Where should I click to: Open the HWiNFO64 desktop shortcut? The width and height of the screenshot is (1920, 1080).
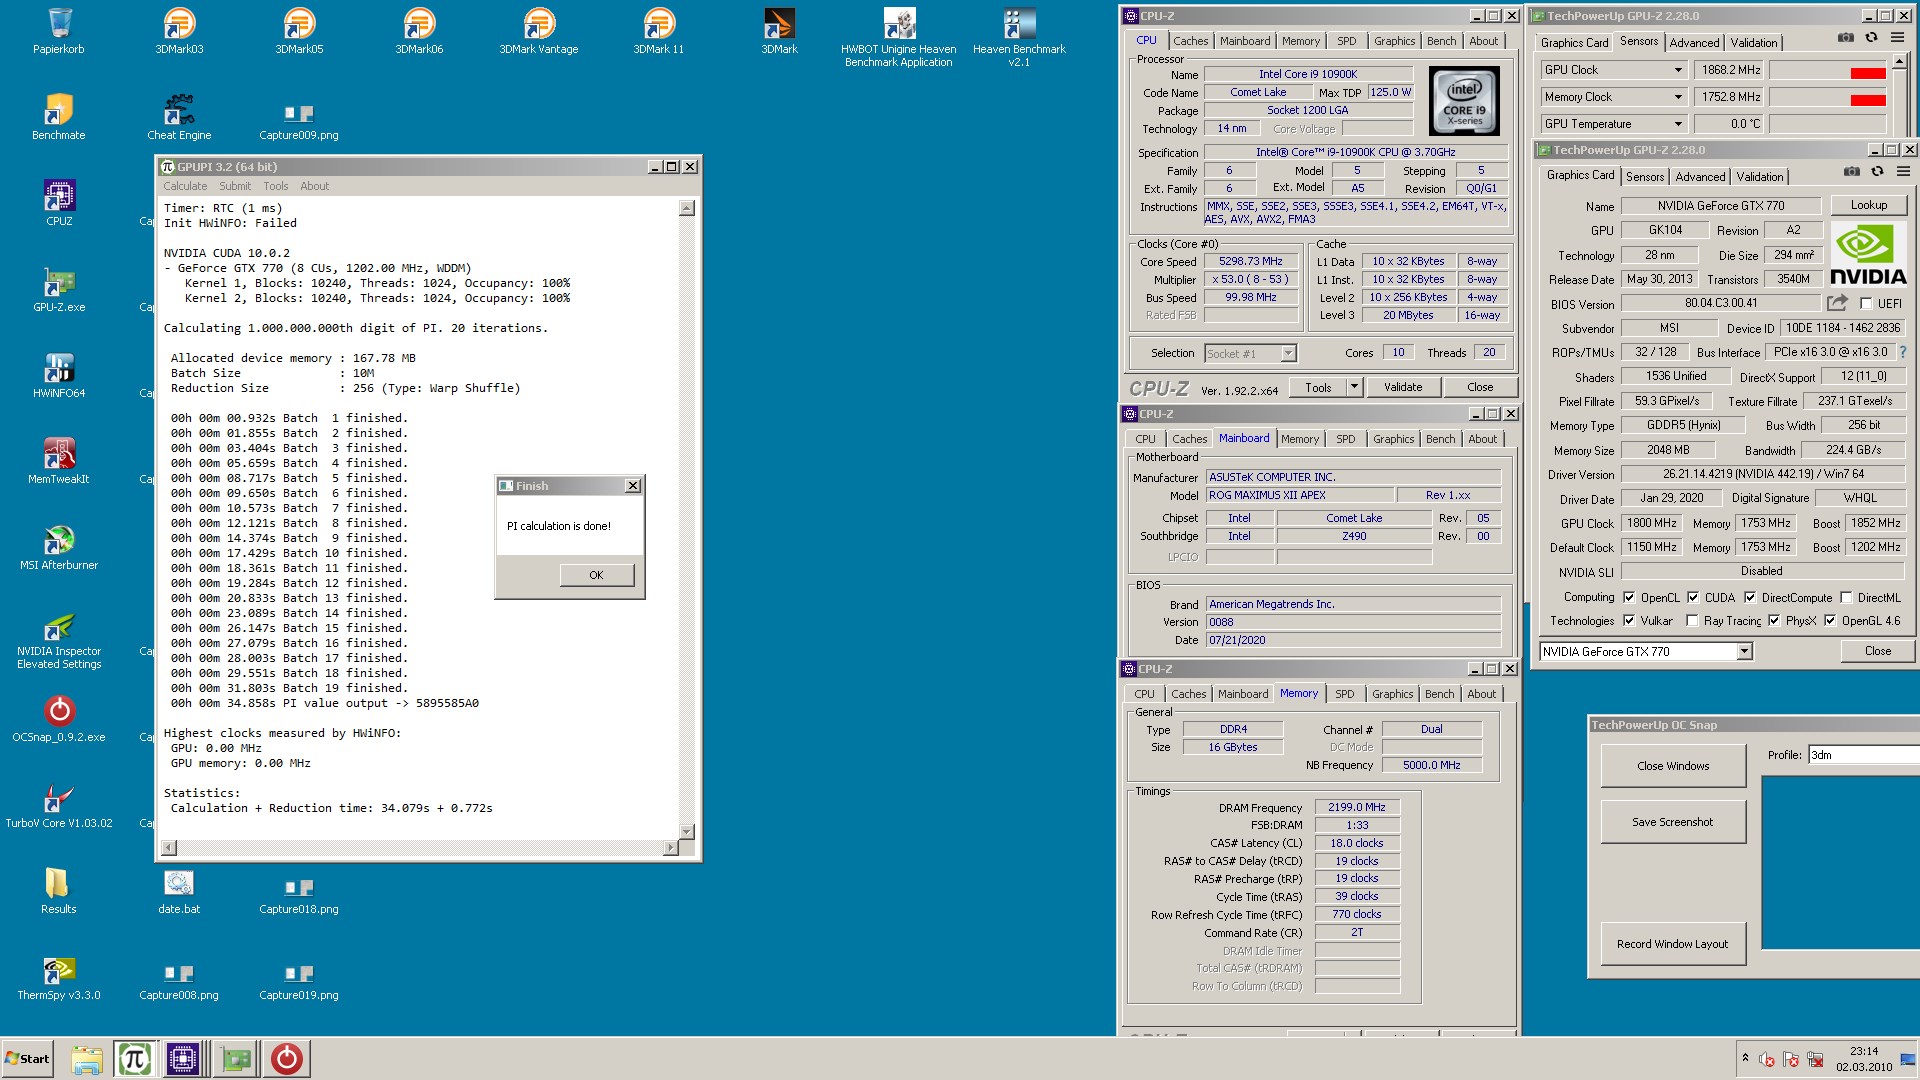(59, 374)
